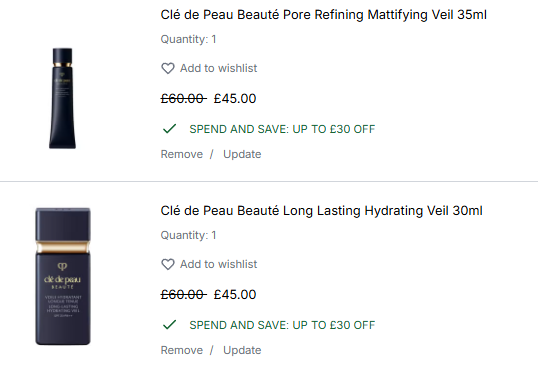Add Pore Refining Mattifying Veil to wishlist
Screen dimensions: 538x375
[x=209, y=68]
